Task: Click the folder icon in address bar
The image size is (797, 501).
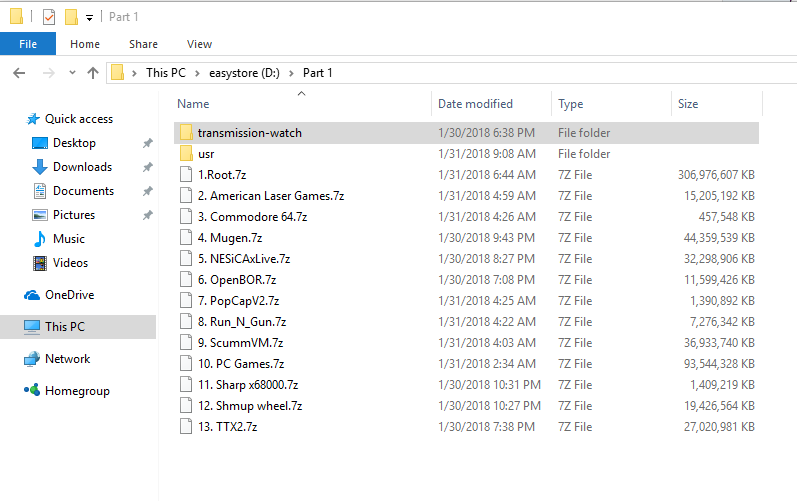Action: point(117,73)
